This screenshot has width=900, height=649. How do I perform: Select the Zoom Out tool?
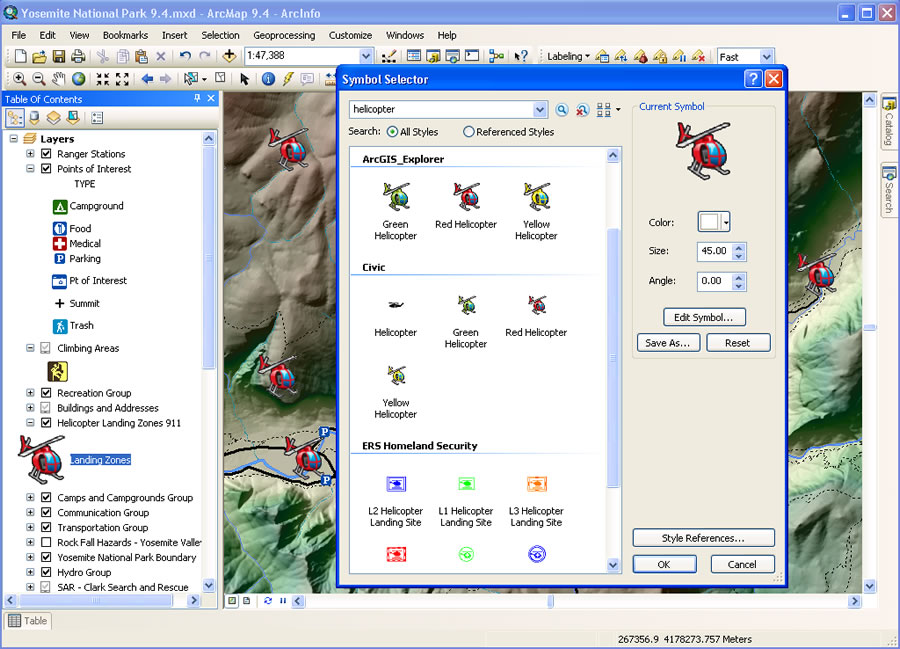point(38,79)
